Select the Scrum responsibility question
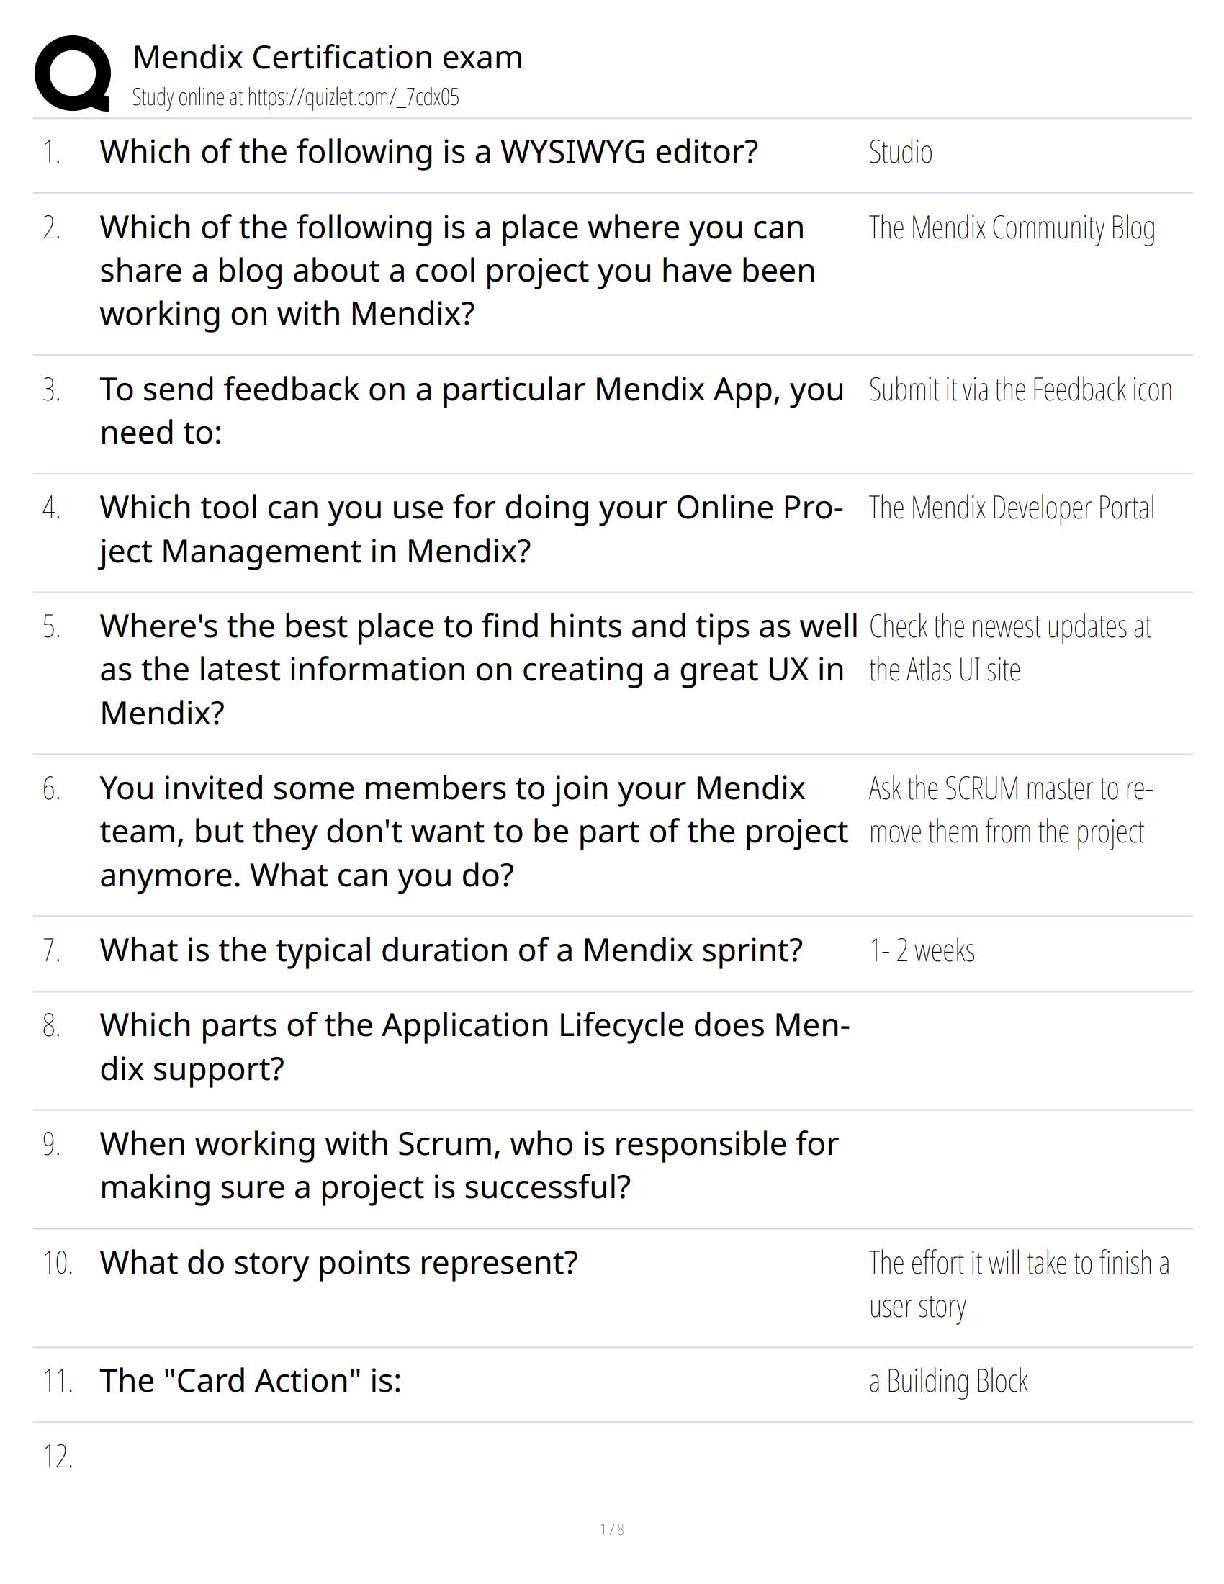This screenshot has width=1224, height=1584. pos(468,1165)
